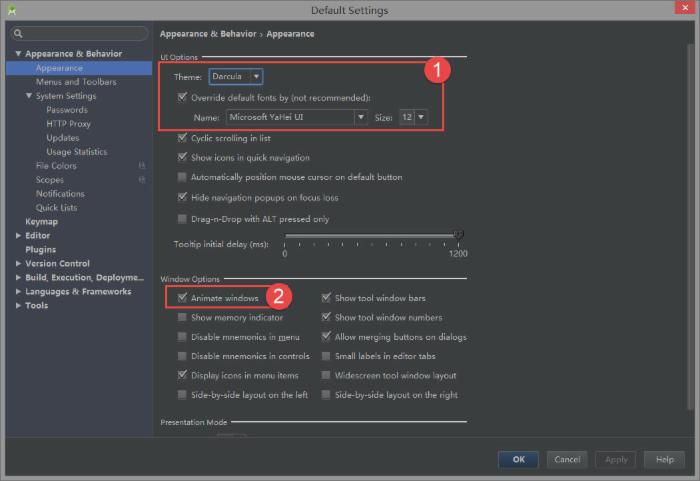Enable Automatically position mouse cursor on default button
The width and height of the screenshot is (700, 481).
182,177
